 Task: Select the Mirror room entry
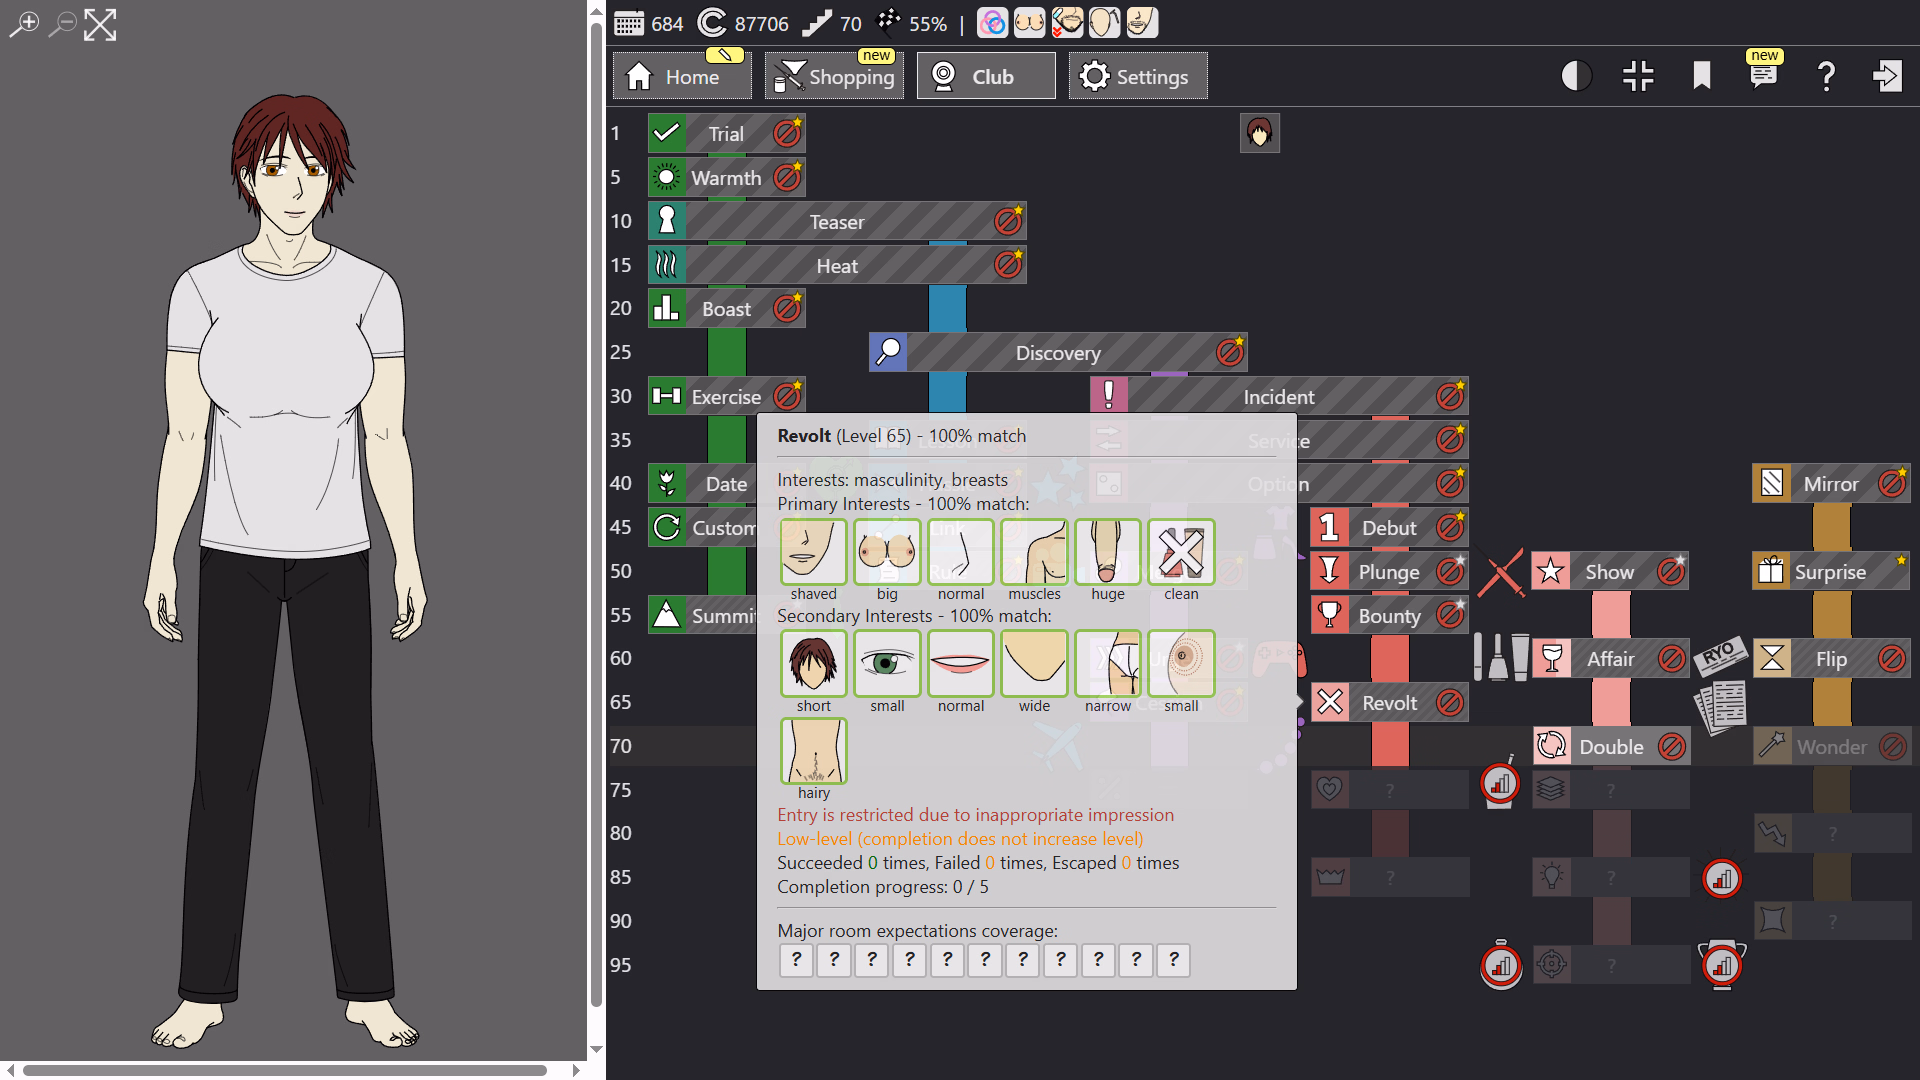[1830, 484]
